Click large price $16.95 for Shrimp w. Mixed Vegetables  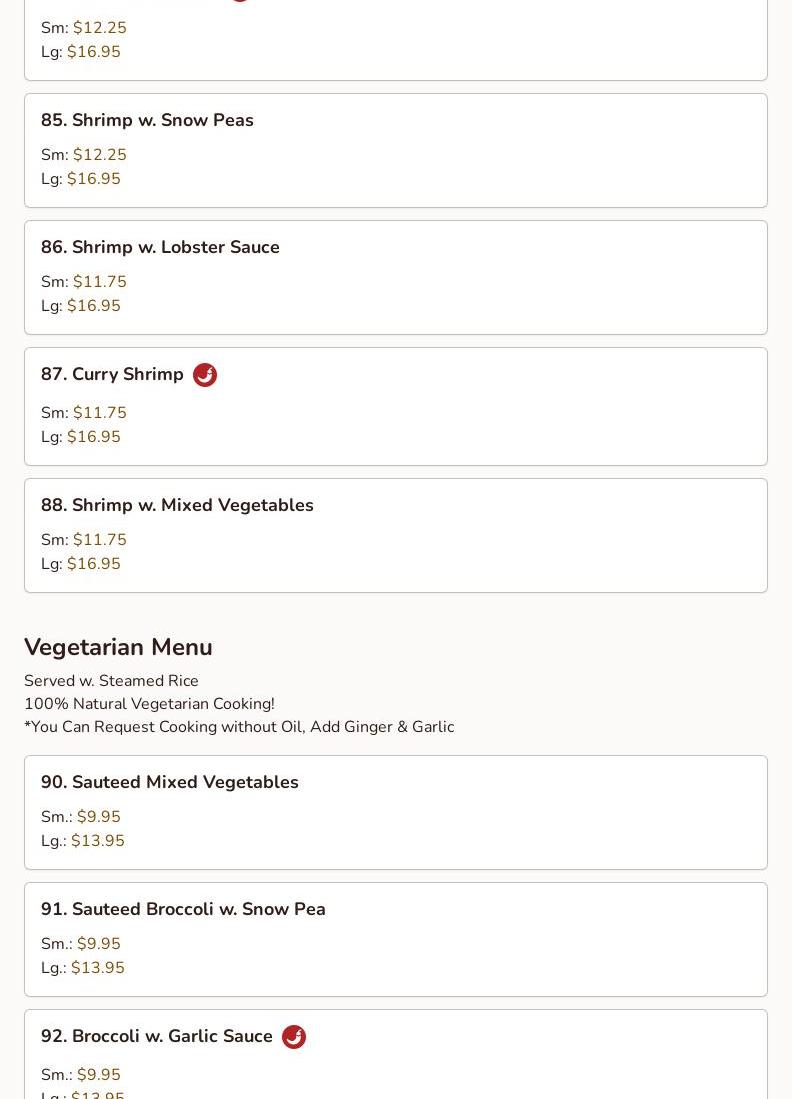tap(94, 564)
